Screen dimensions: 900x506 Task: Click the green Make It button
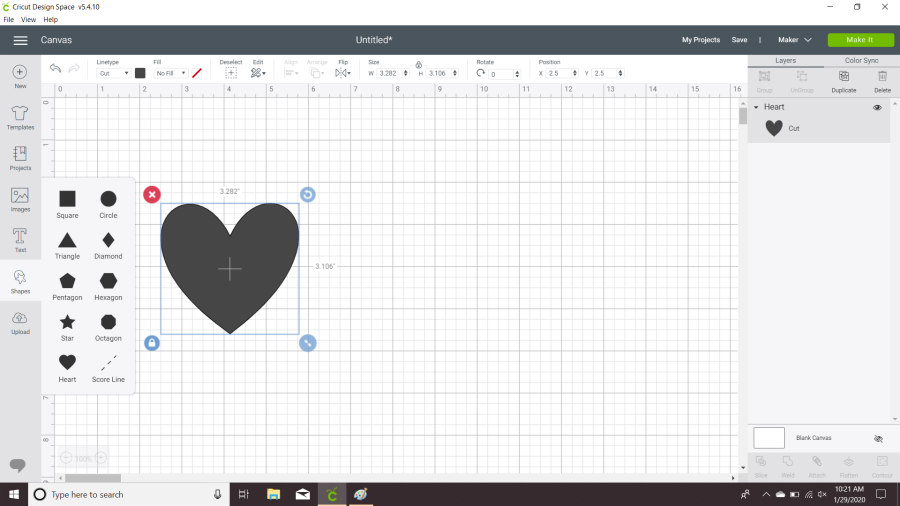(x=858, y=40)
